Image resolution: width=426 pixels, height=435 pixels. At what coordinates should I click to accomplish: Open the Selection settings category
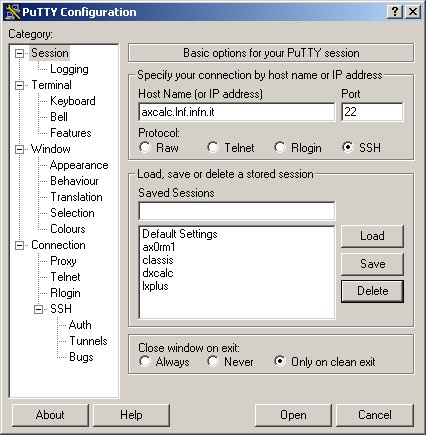click(x=72, y=213)
